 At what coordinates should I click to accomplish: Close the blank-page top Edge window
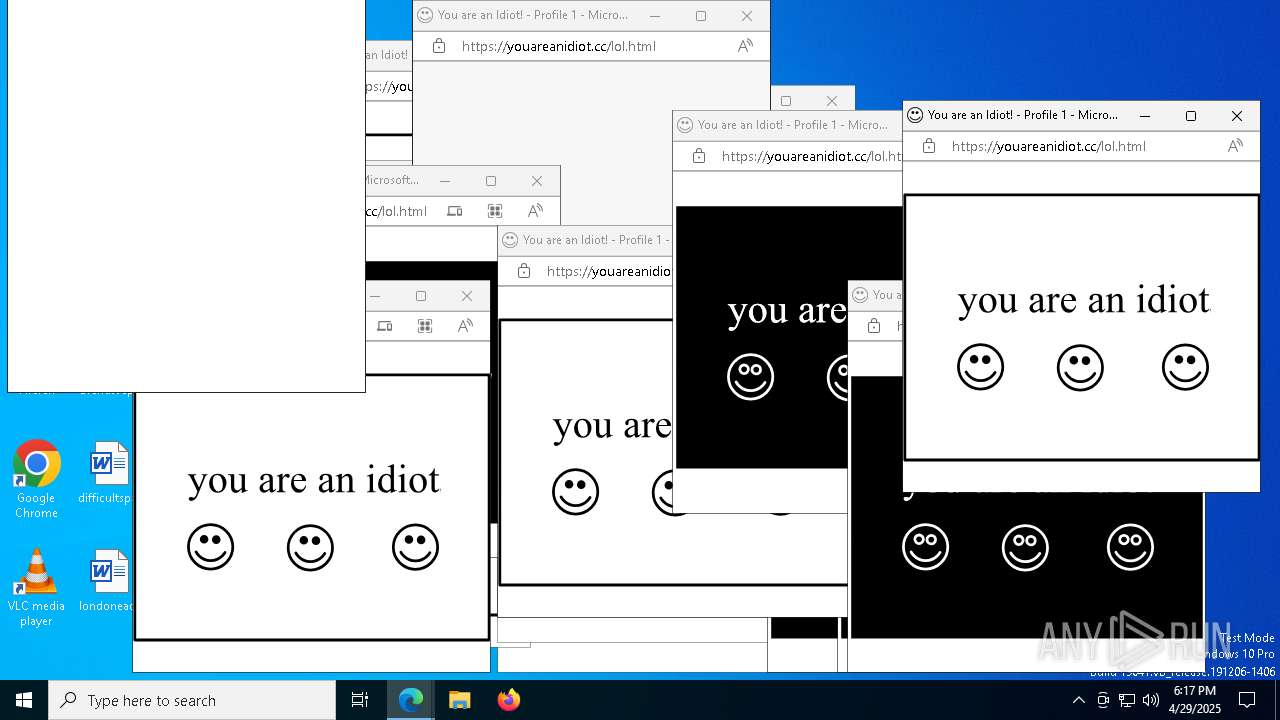coord(747,16)
